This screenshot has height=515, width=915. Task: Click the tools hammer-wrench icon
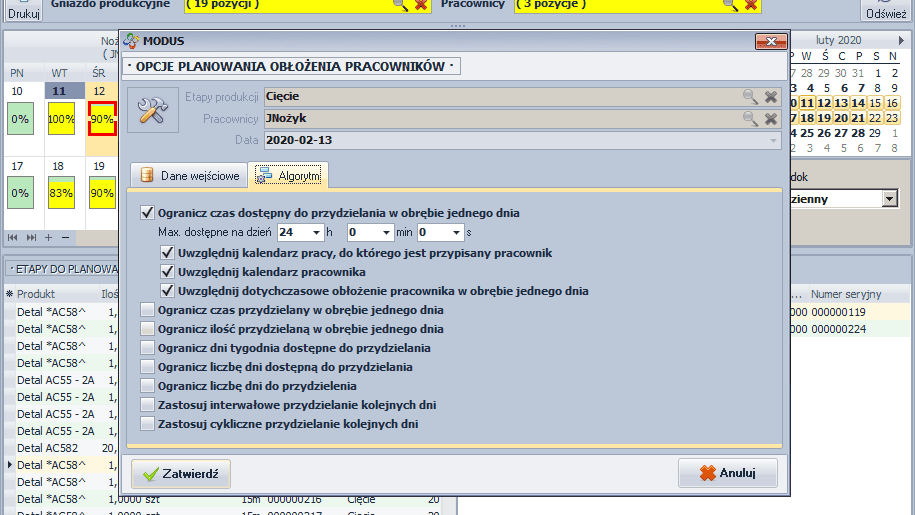tap(153, 110)
